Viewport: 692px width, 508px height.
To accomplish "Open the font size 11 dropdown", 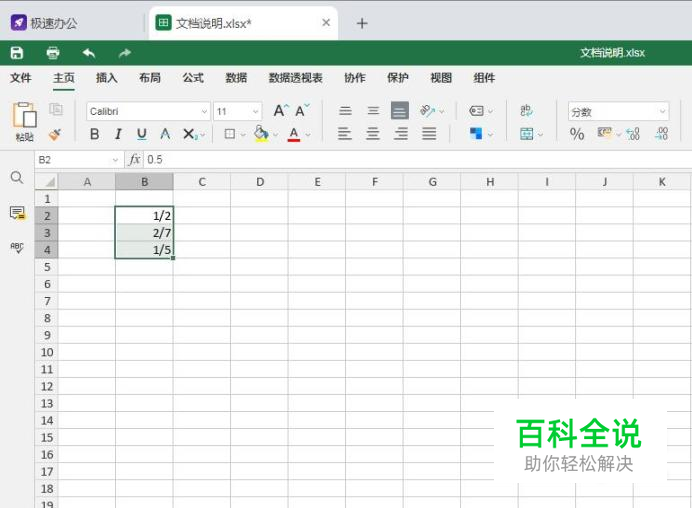I will [256, 112].
